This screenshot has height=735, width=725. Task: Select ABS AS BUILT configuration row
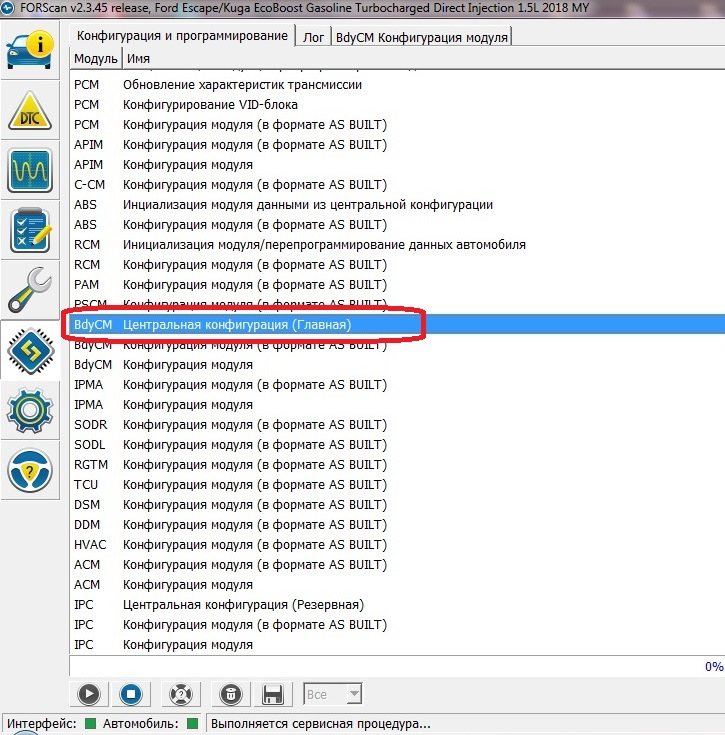(x=397, y=225)
